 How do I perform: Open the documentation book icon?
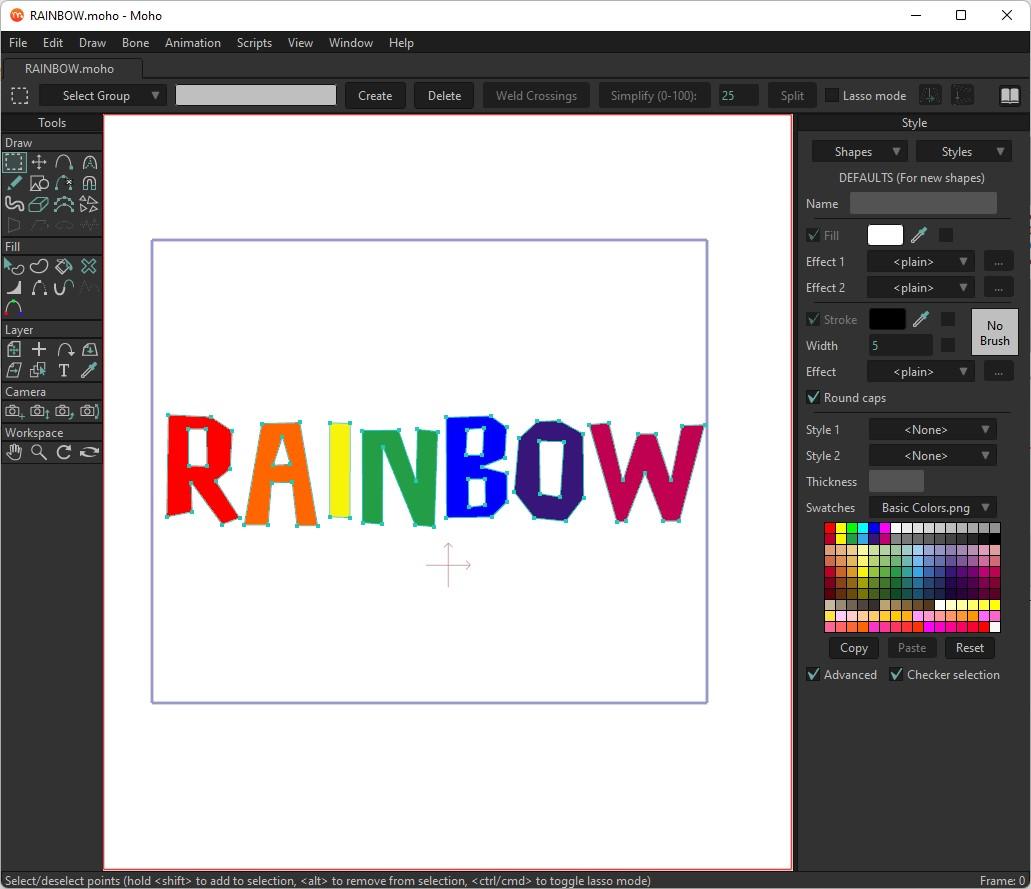point(1009,95)
